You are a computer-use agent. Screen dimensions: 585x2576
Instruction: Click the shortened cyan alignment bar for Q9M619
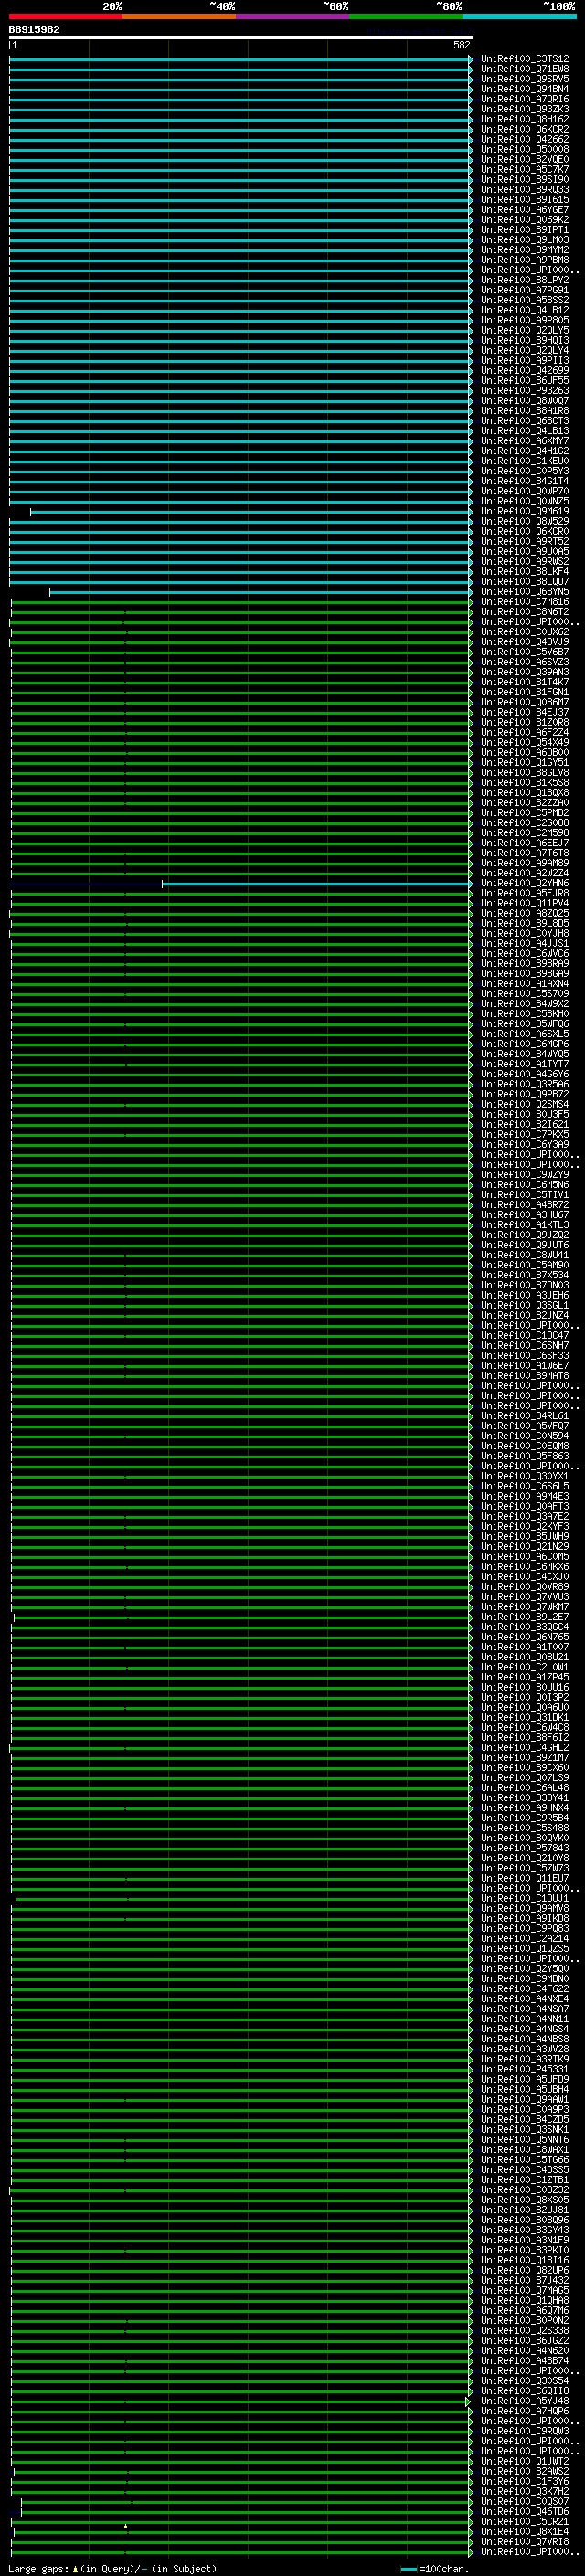click(x=251, y=511)
